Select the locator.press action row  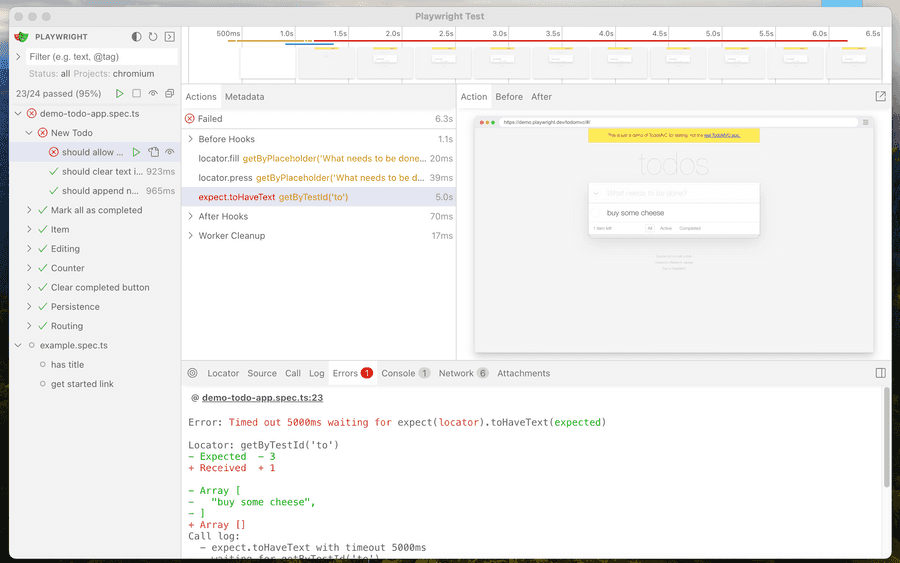point(319,178)
